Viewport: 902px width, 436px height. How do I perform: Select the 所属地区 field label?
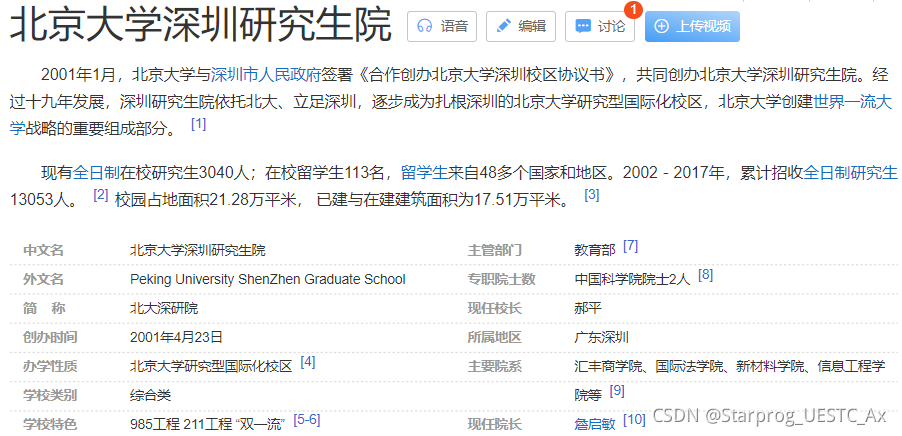pos(495,338)
